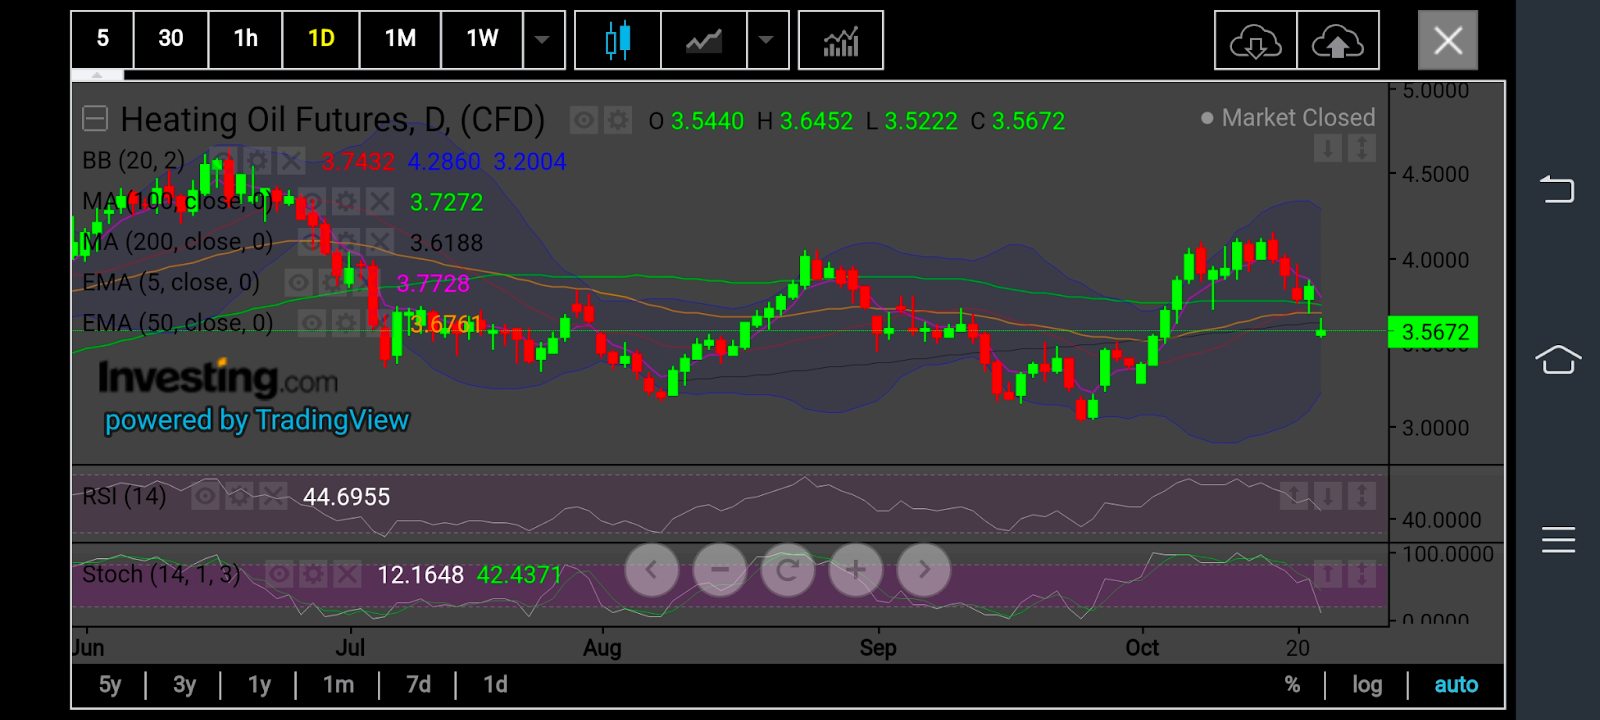The width and height of the screenshot is (1600, 720).
Task: Hide the Stoch (14, 1, 3) indicator
Action: point(279,575)
